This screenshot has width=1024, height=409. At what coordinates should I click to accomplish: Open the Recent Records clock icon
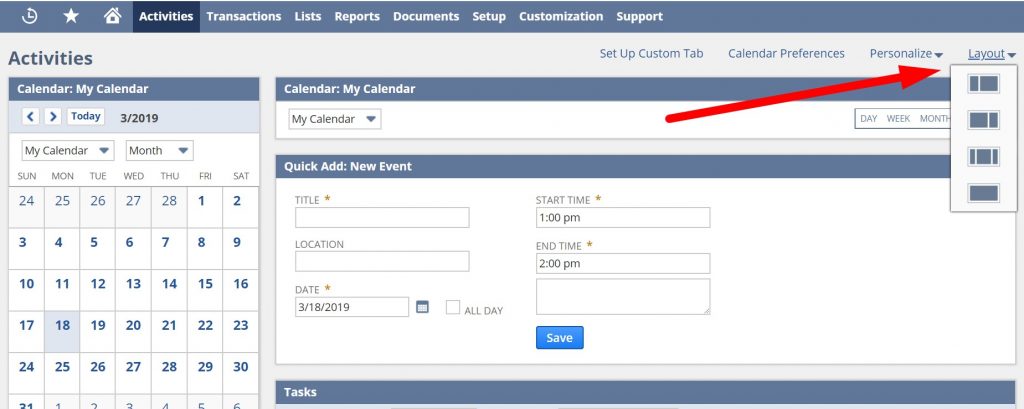29,16
